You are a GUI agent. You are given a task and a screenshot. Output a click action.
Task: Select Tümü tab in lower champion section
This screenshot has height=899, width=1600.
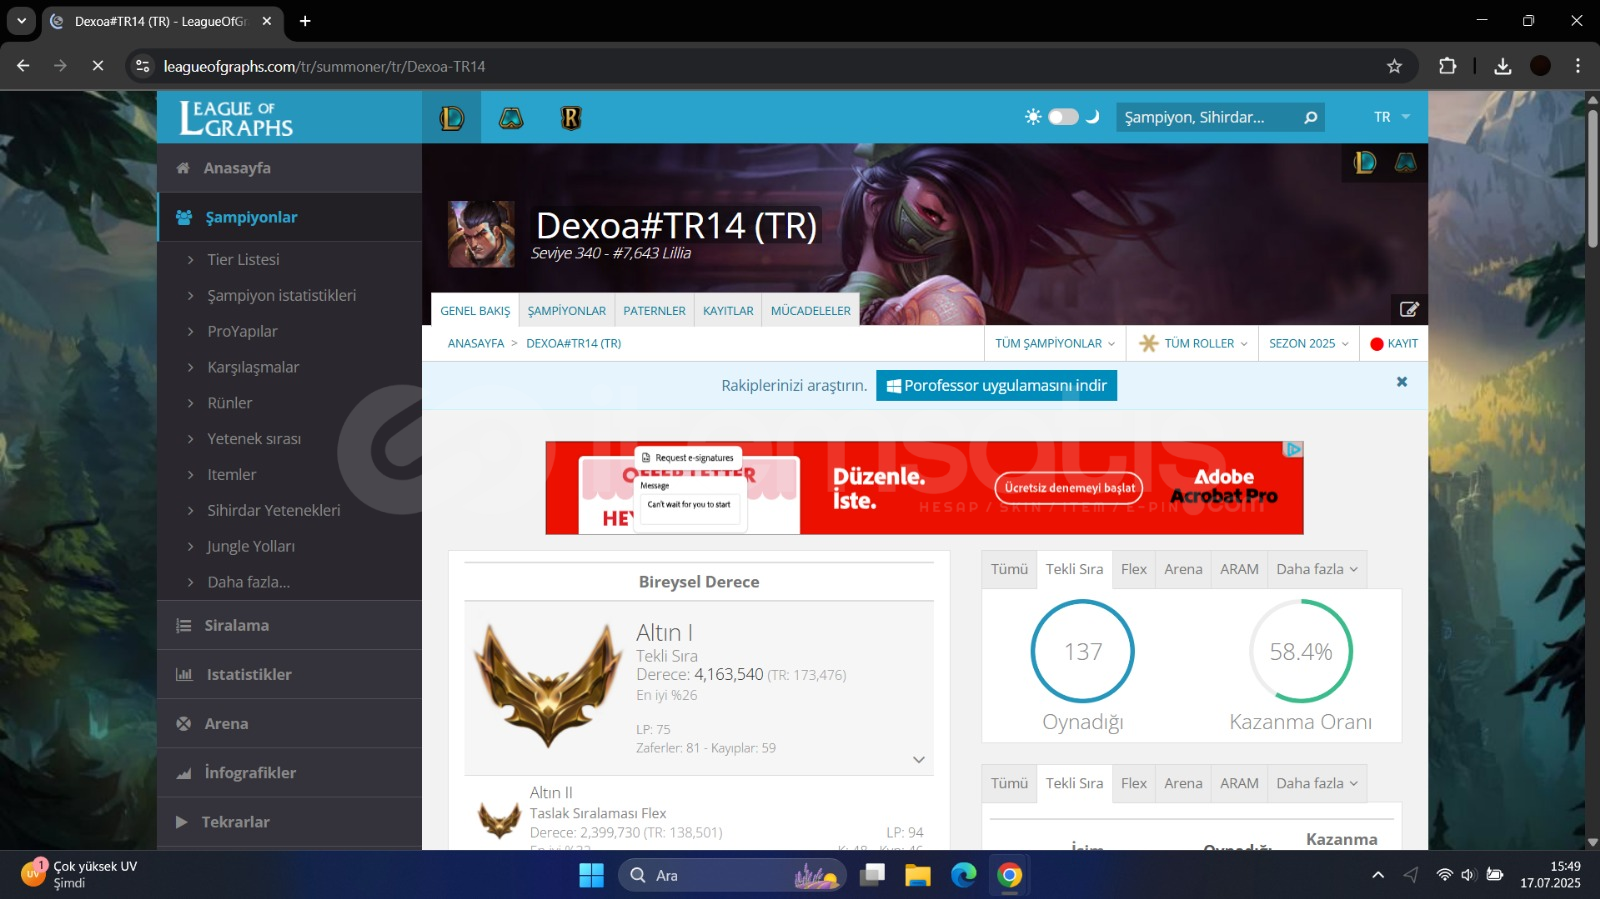coord(1009,783)
